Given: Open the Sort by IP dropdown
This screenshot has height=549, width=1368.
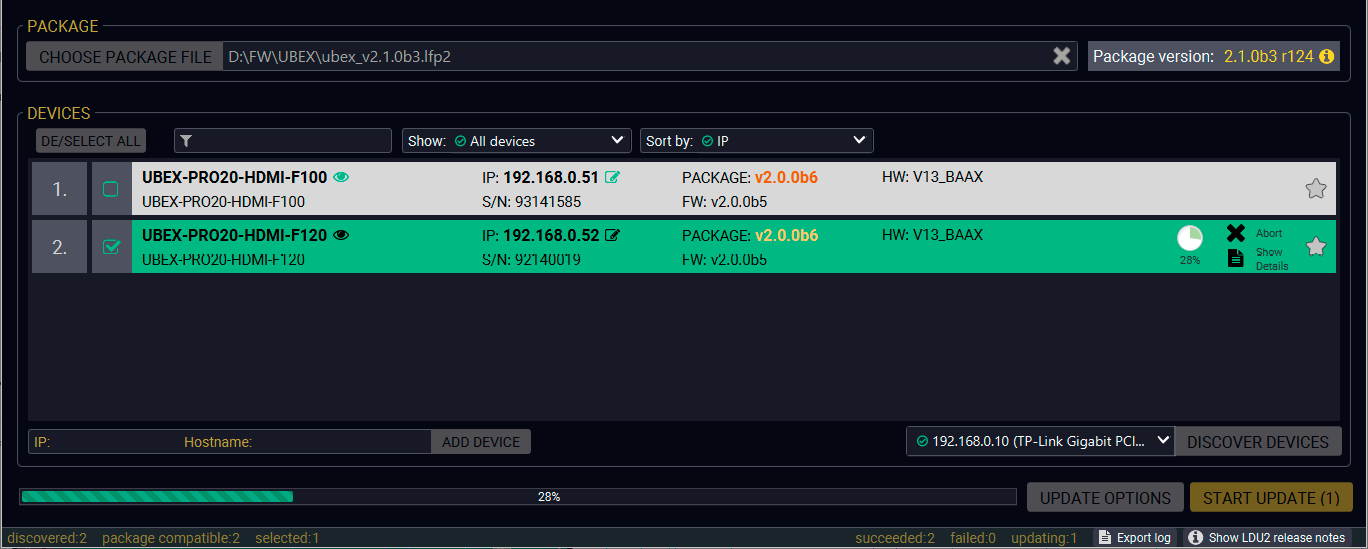Looking at the screenshot, I should [756, 141].
